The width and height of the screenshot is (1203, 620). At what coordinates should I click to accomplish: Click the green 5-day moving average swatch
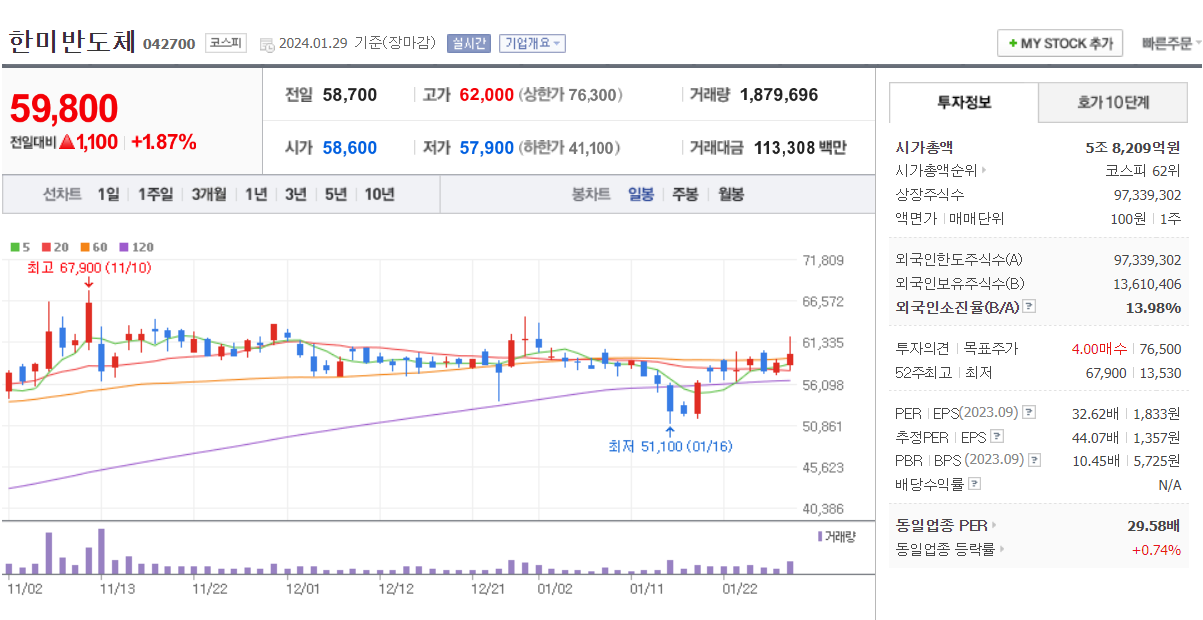14,246
